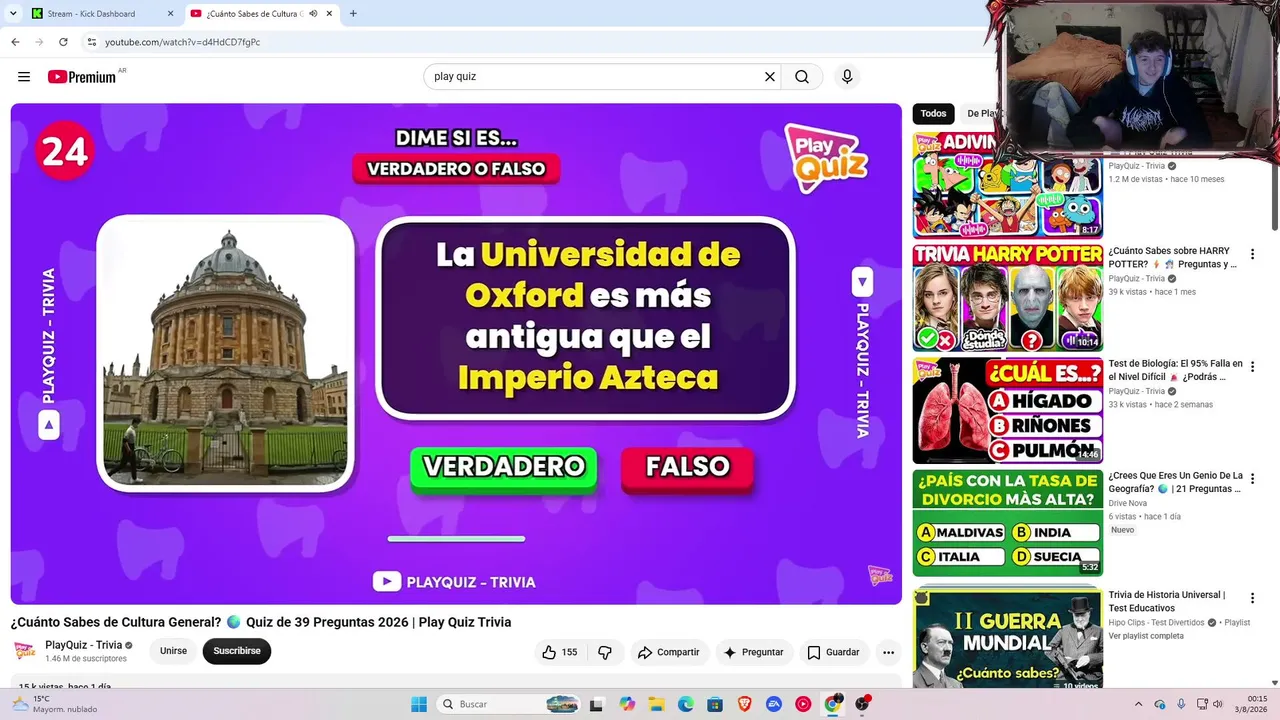
Task: Open the EA app from the taskbar
Action: pyautogui.click(x=773, y=704)
